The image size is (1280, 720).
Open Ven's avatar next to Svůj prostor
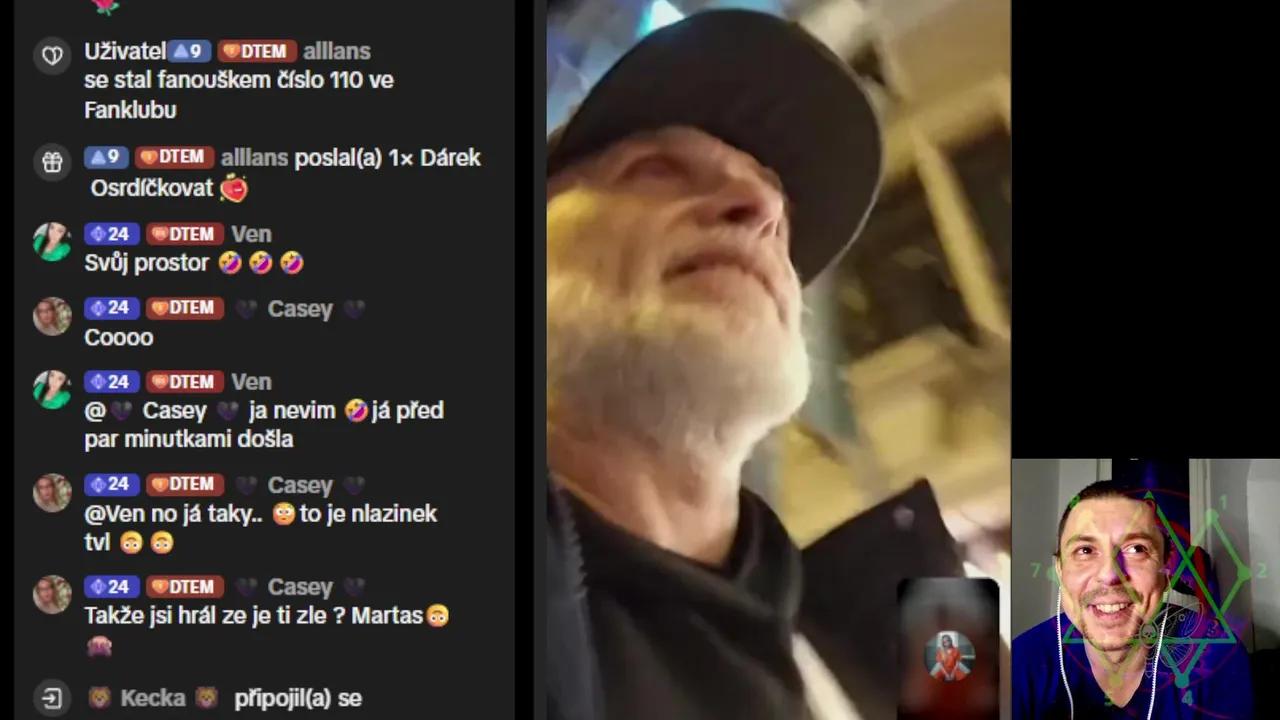pyautogui.click(x=52, y=241)
